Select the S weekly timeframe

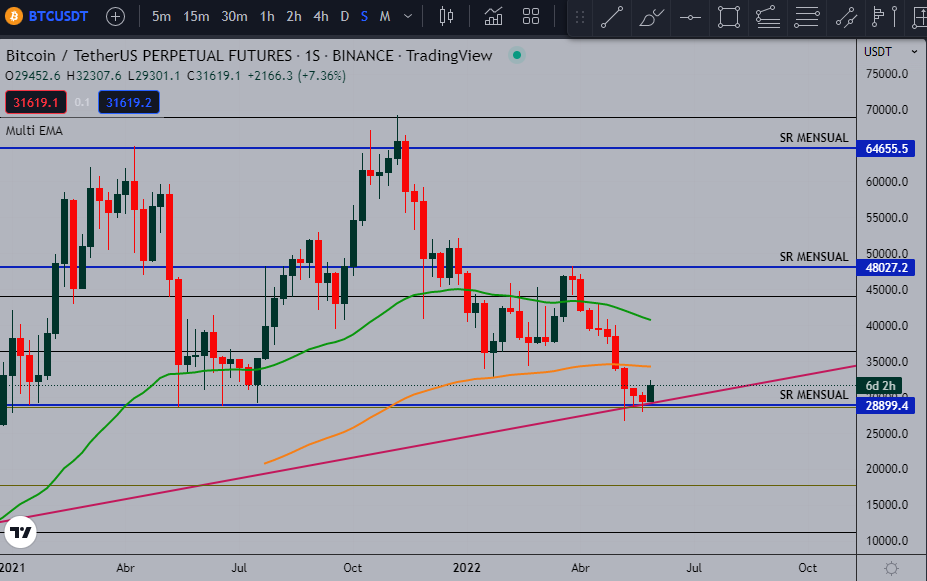click(364, 17)
